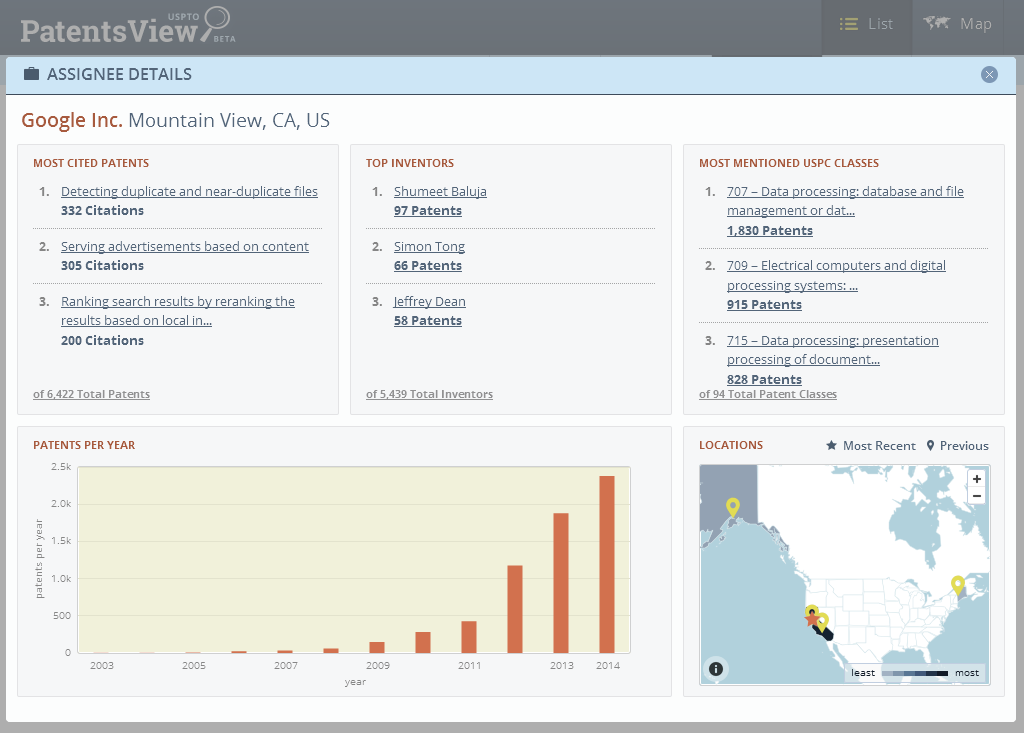
Task: Click the Google Inc. assignee name
Action: click(72, 120)
